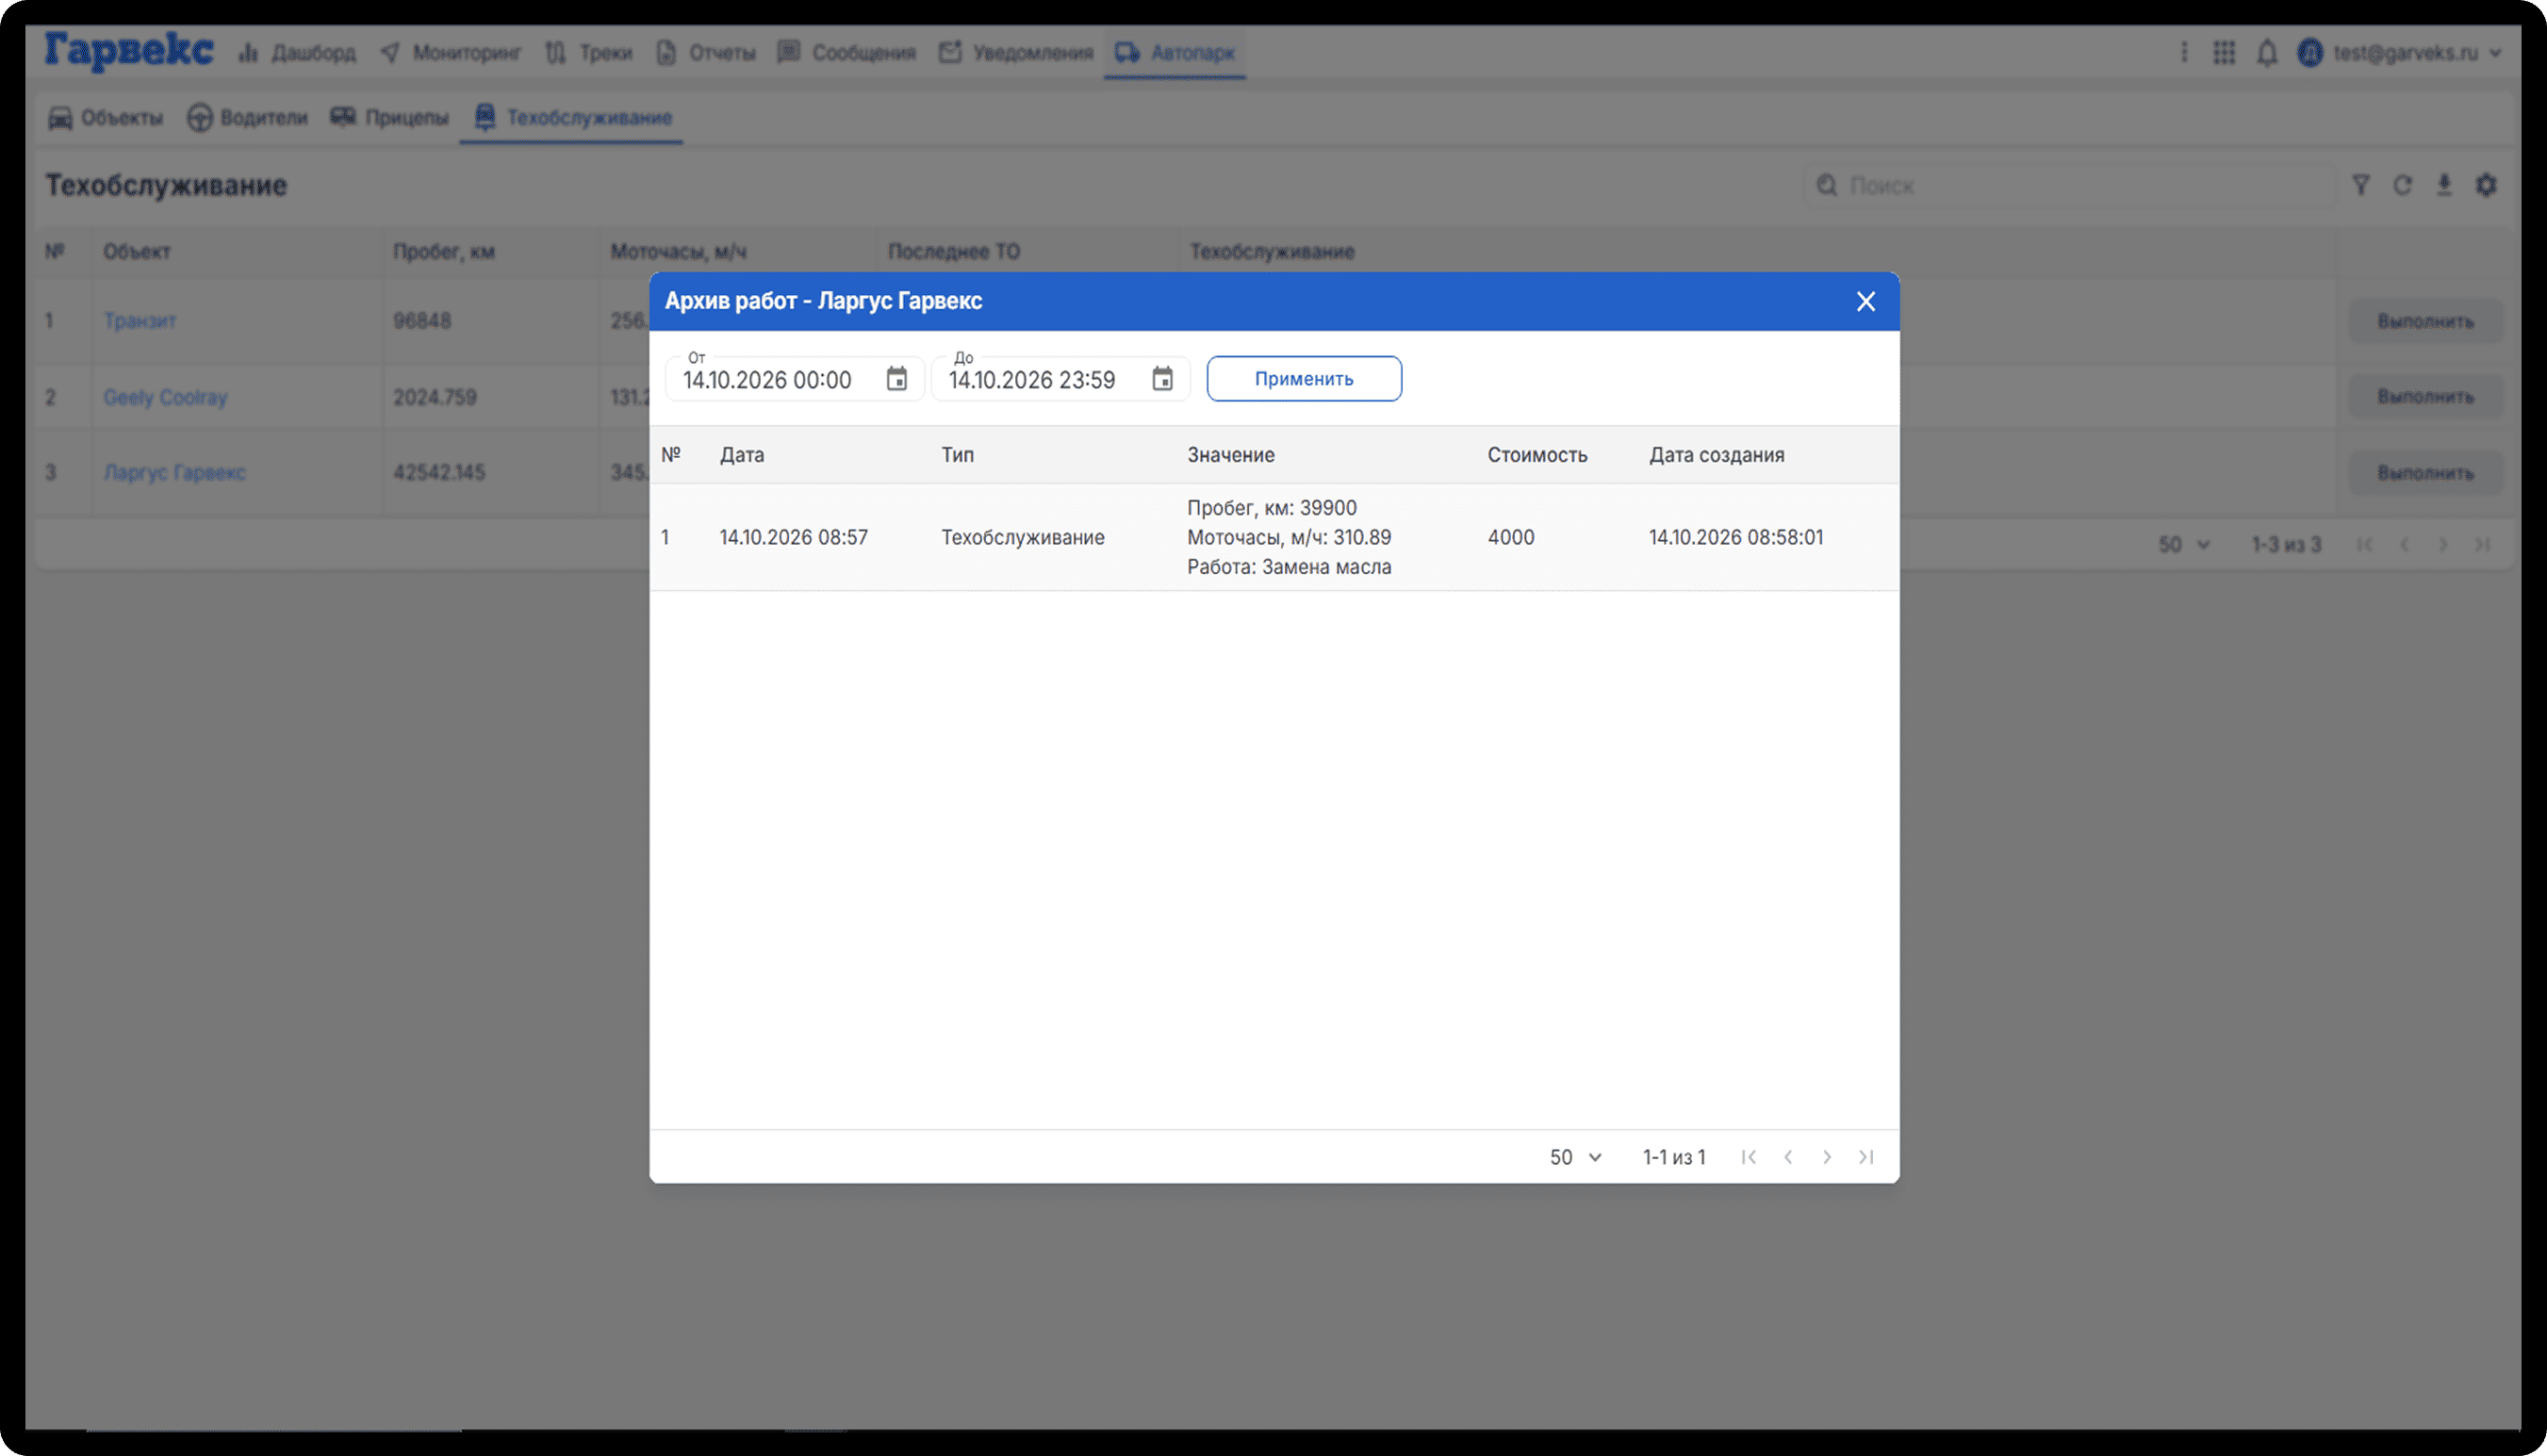Click the Тип column header
The image size is (2547, 1456).
[957, 455]
